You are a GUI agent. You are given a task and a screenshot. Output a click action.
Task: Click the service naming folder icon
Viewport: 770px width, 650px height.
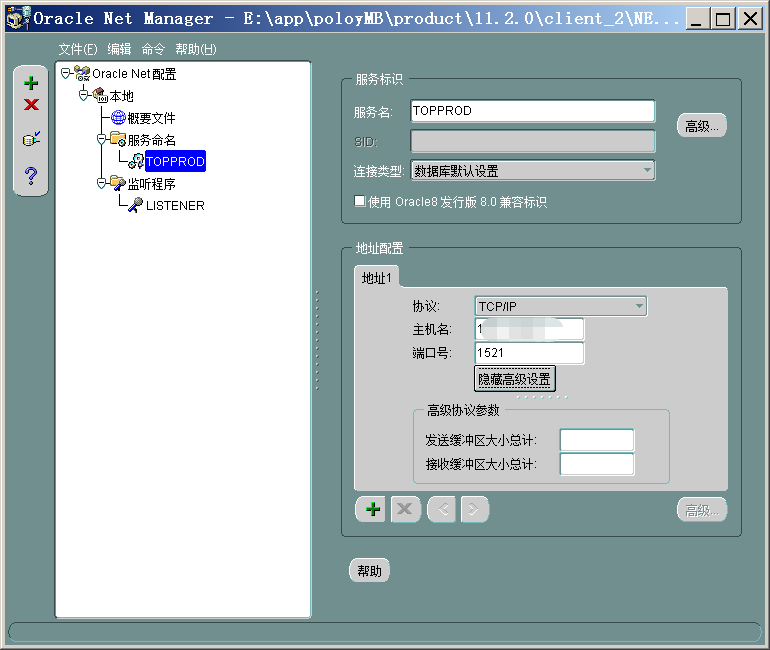point(118,139)
